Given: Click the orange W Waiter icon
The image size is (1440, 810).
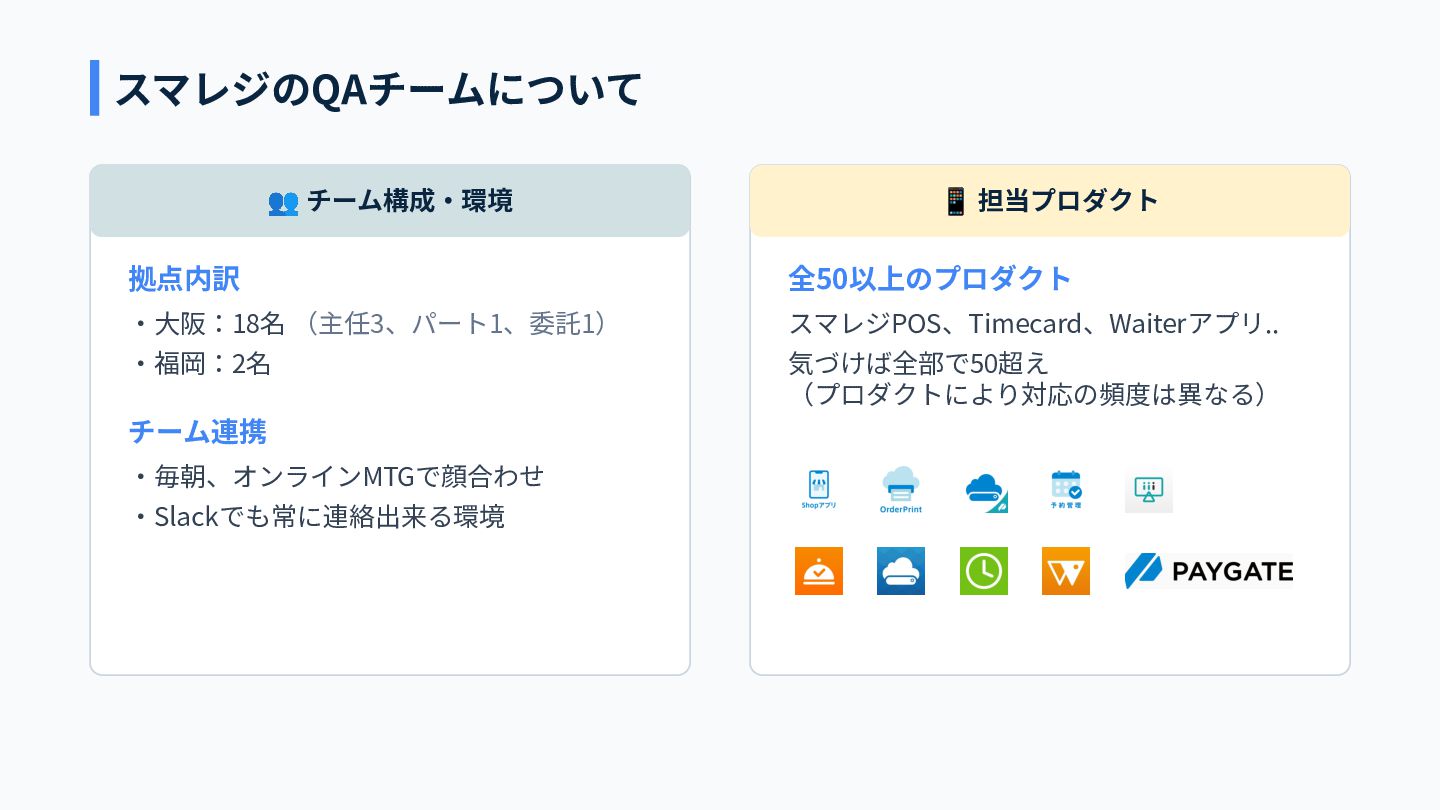Looking at the screenshot, I should pos(1066,571).
